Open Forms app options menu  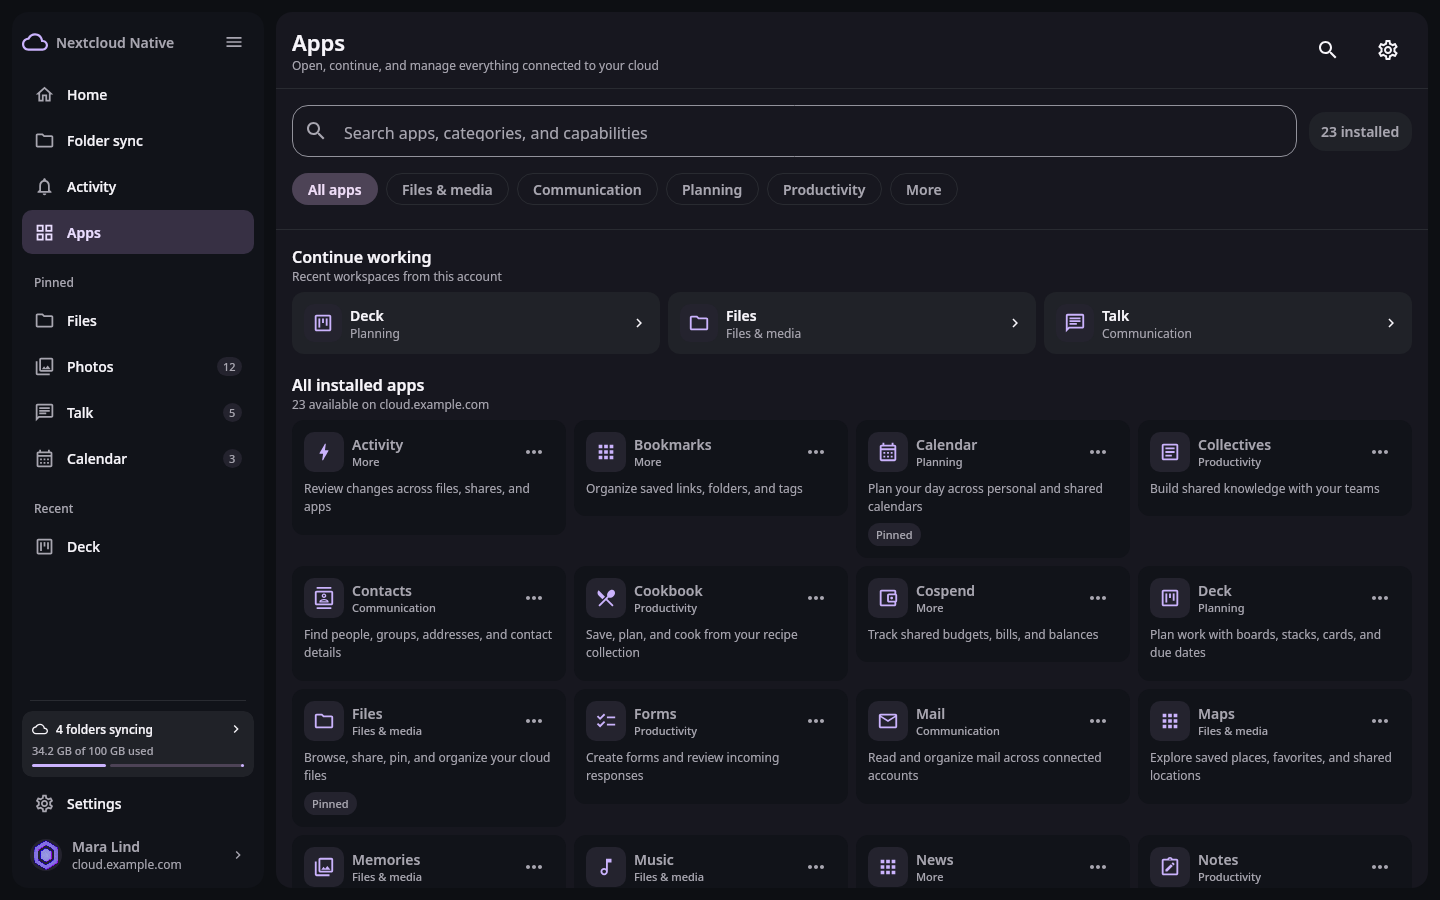[816, 721]
